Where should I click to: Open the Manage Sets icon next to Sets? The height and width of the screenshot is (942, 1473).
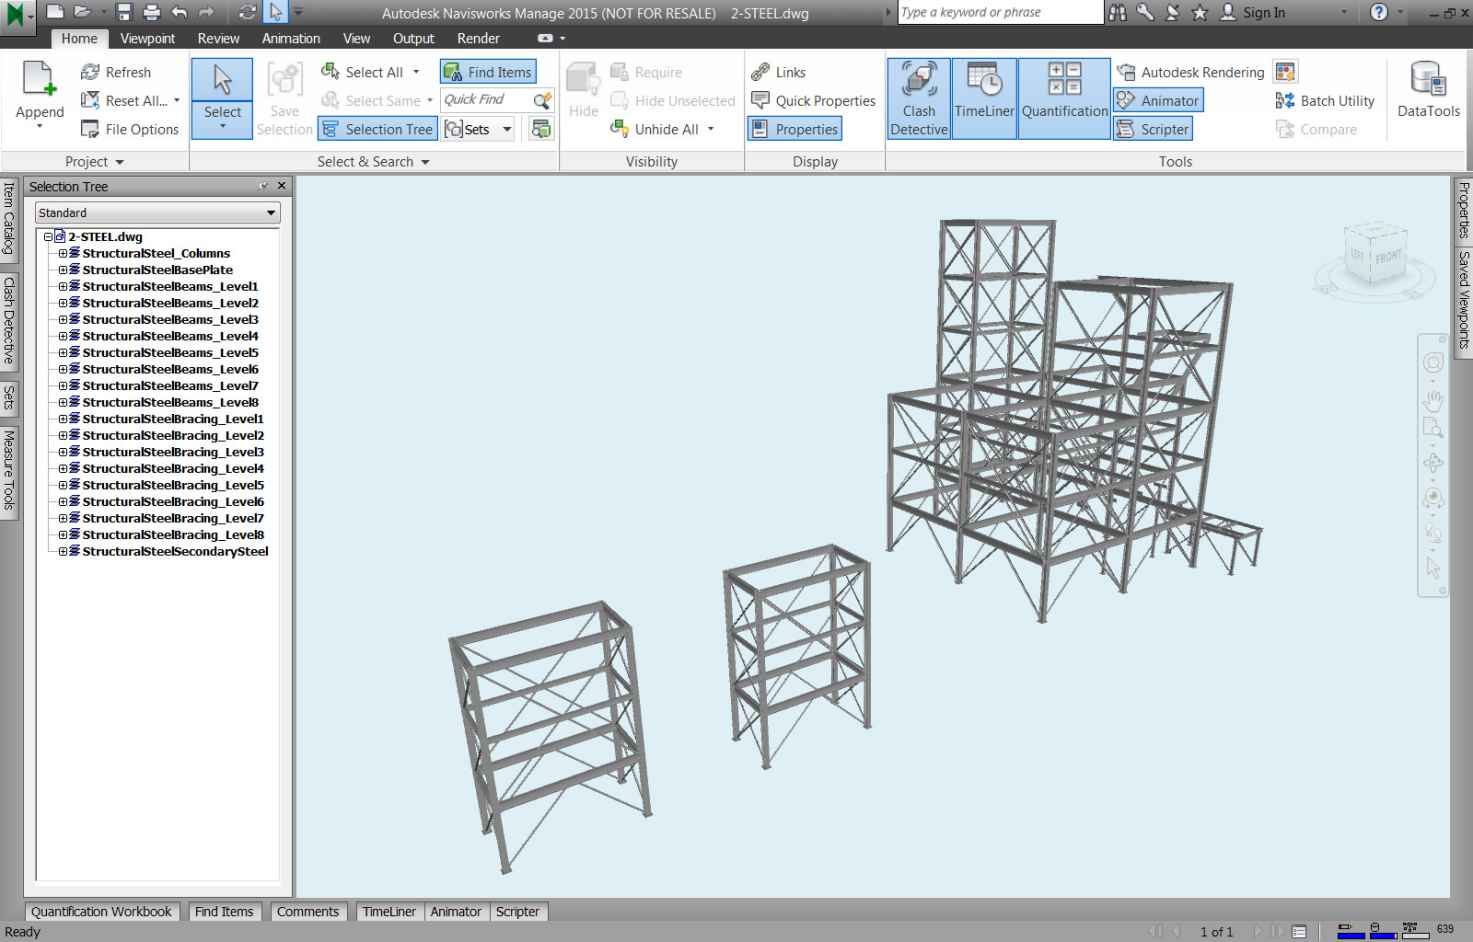pyautogui.click(x=541, y=129)
